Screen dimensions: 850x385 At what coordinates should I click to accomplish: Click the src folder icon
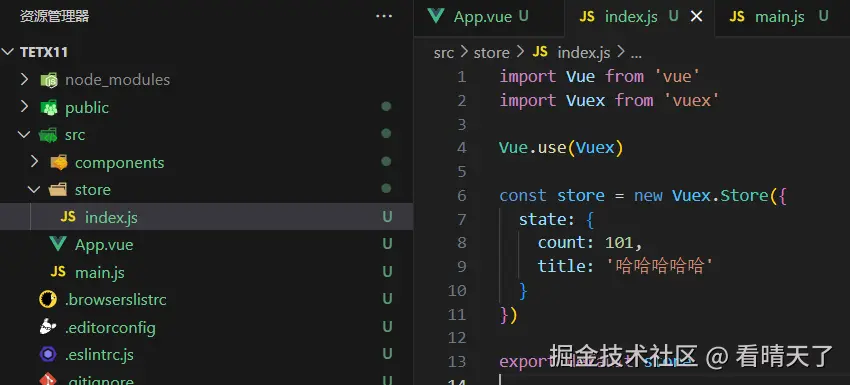(x=49, y=134)
